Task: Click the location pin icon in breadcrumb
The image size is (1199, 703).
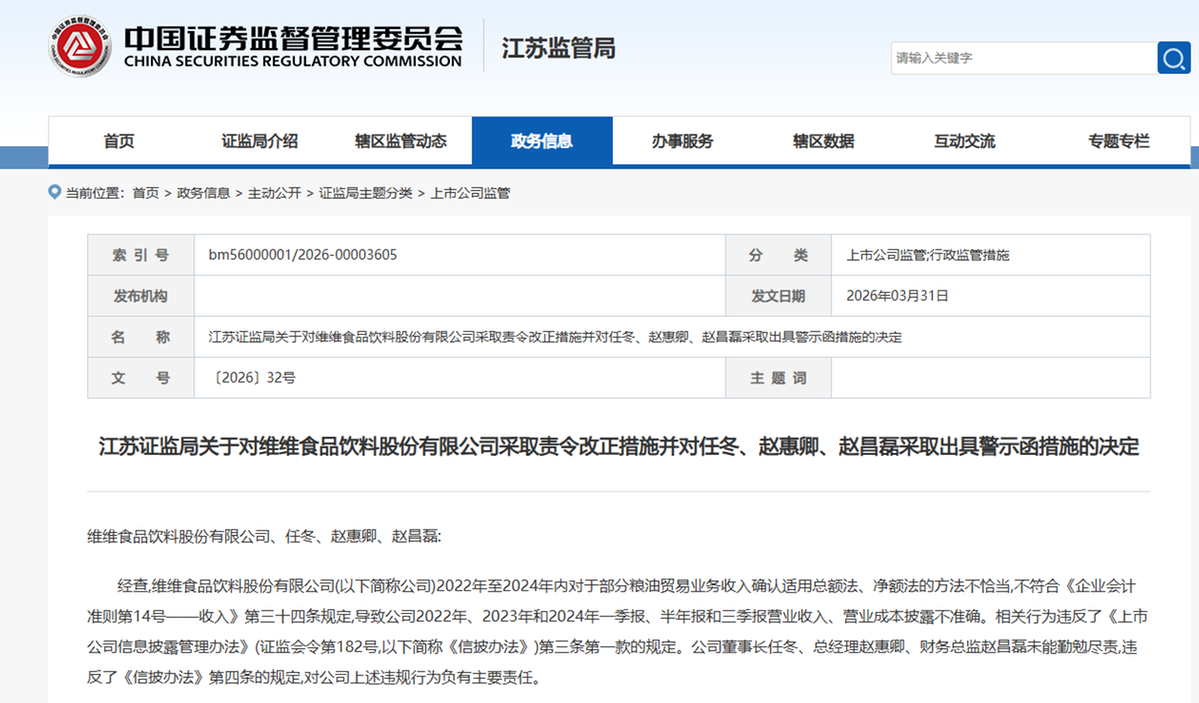Action: (x=55, y=192)
